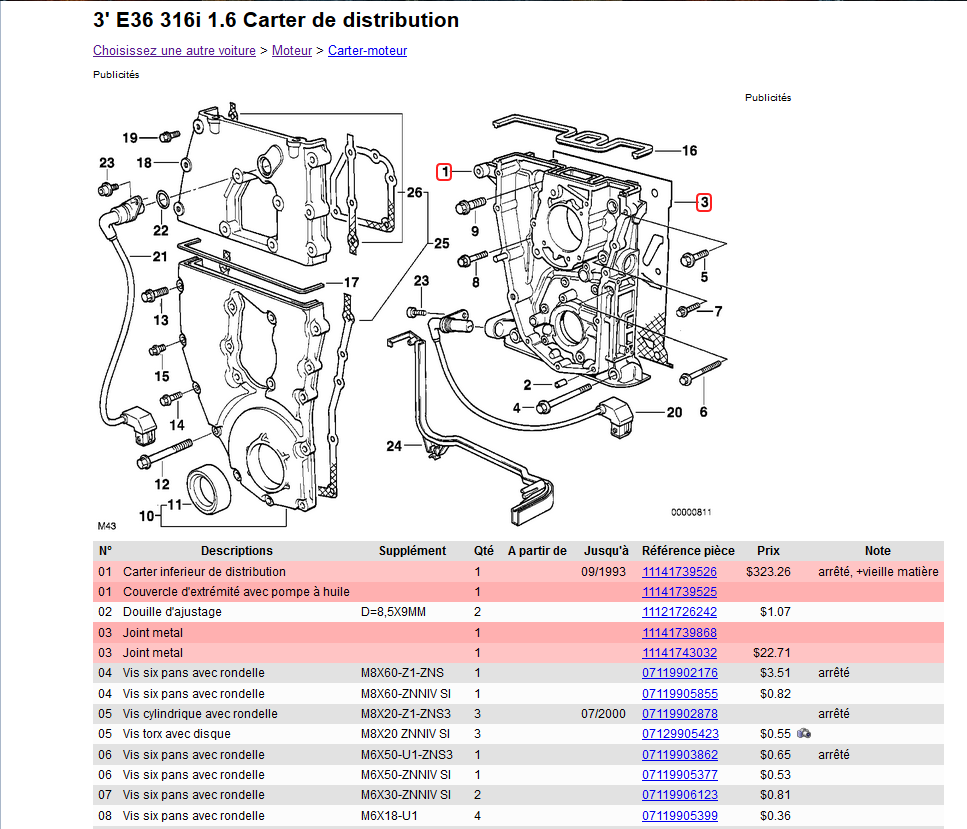Open part reference 07129905423
This screenshot has width=967, height=829.
680,734
